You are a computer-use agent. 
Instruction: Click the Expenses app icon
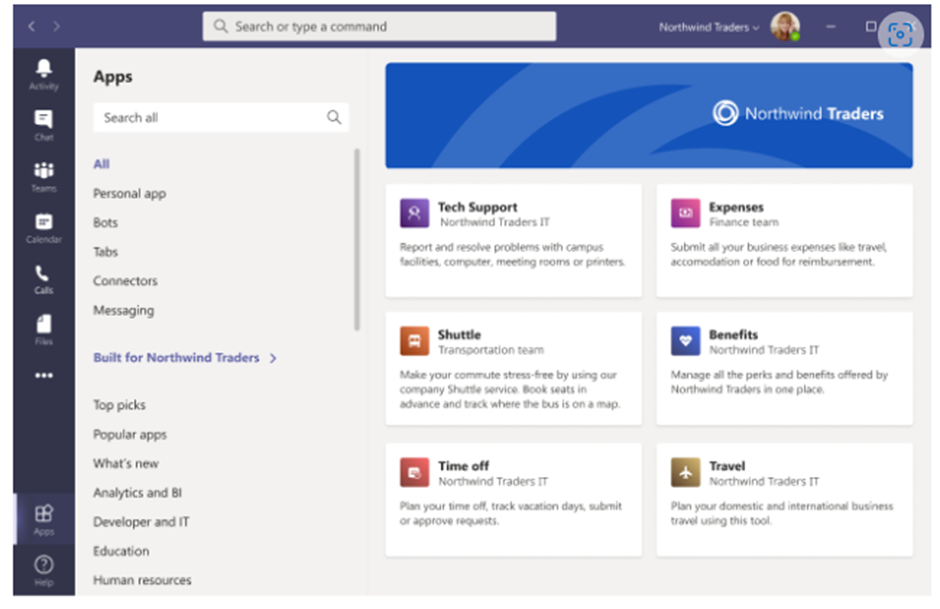click(685, 213)
